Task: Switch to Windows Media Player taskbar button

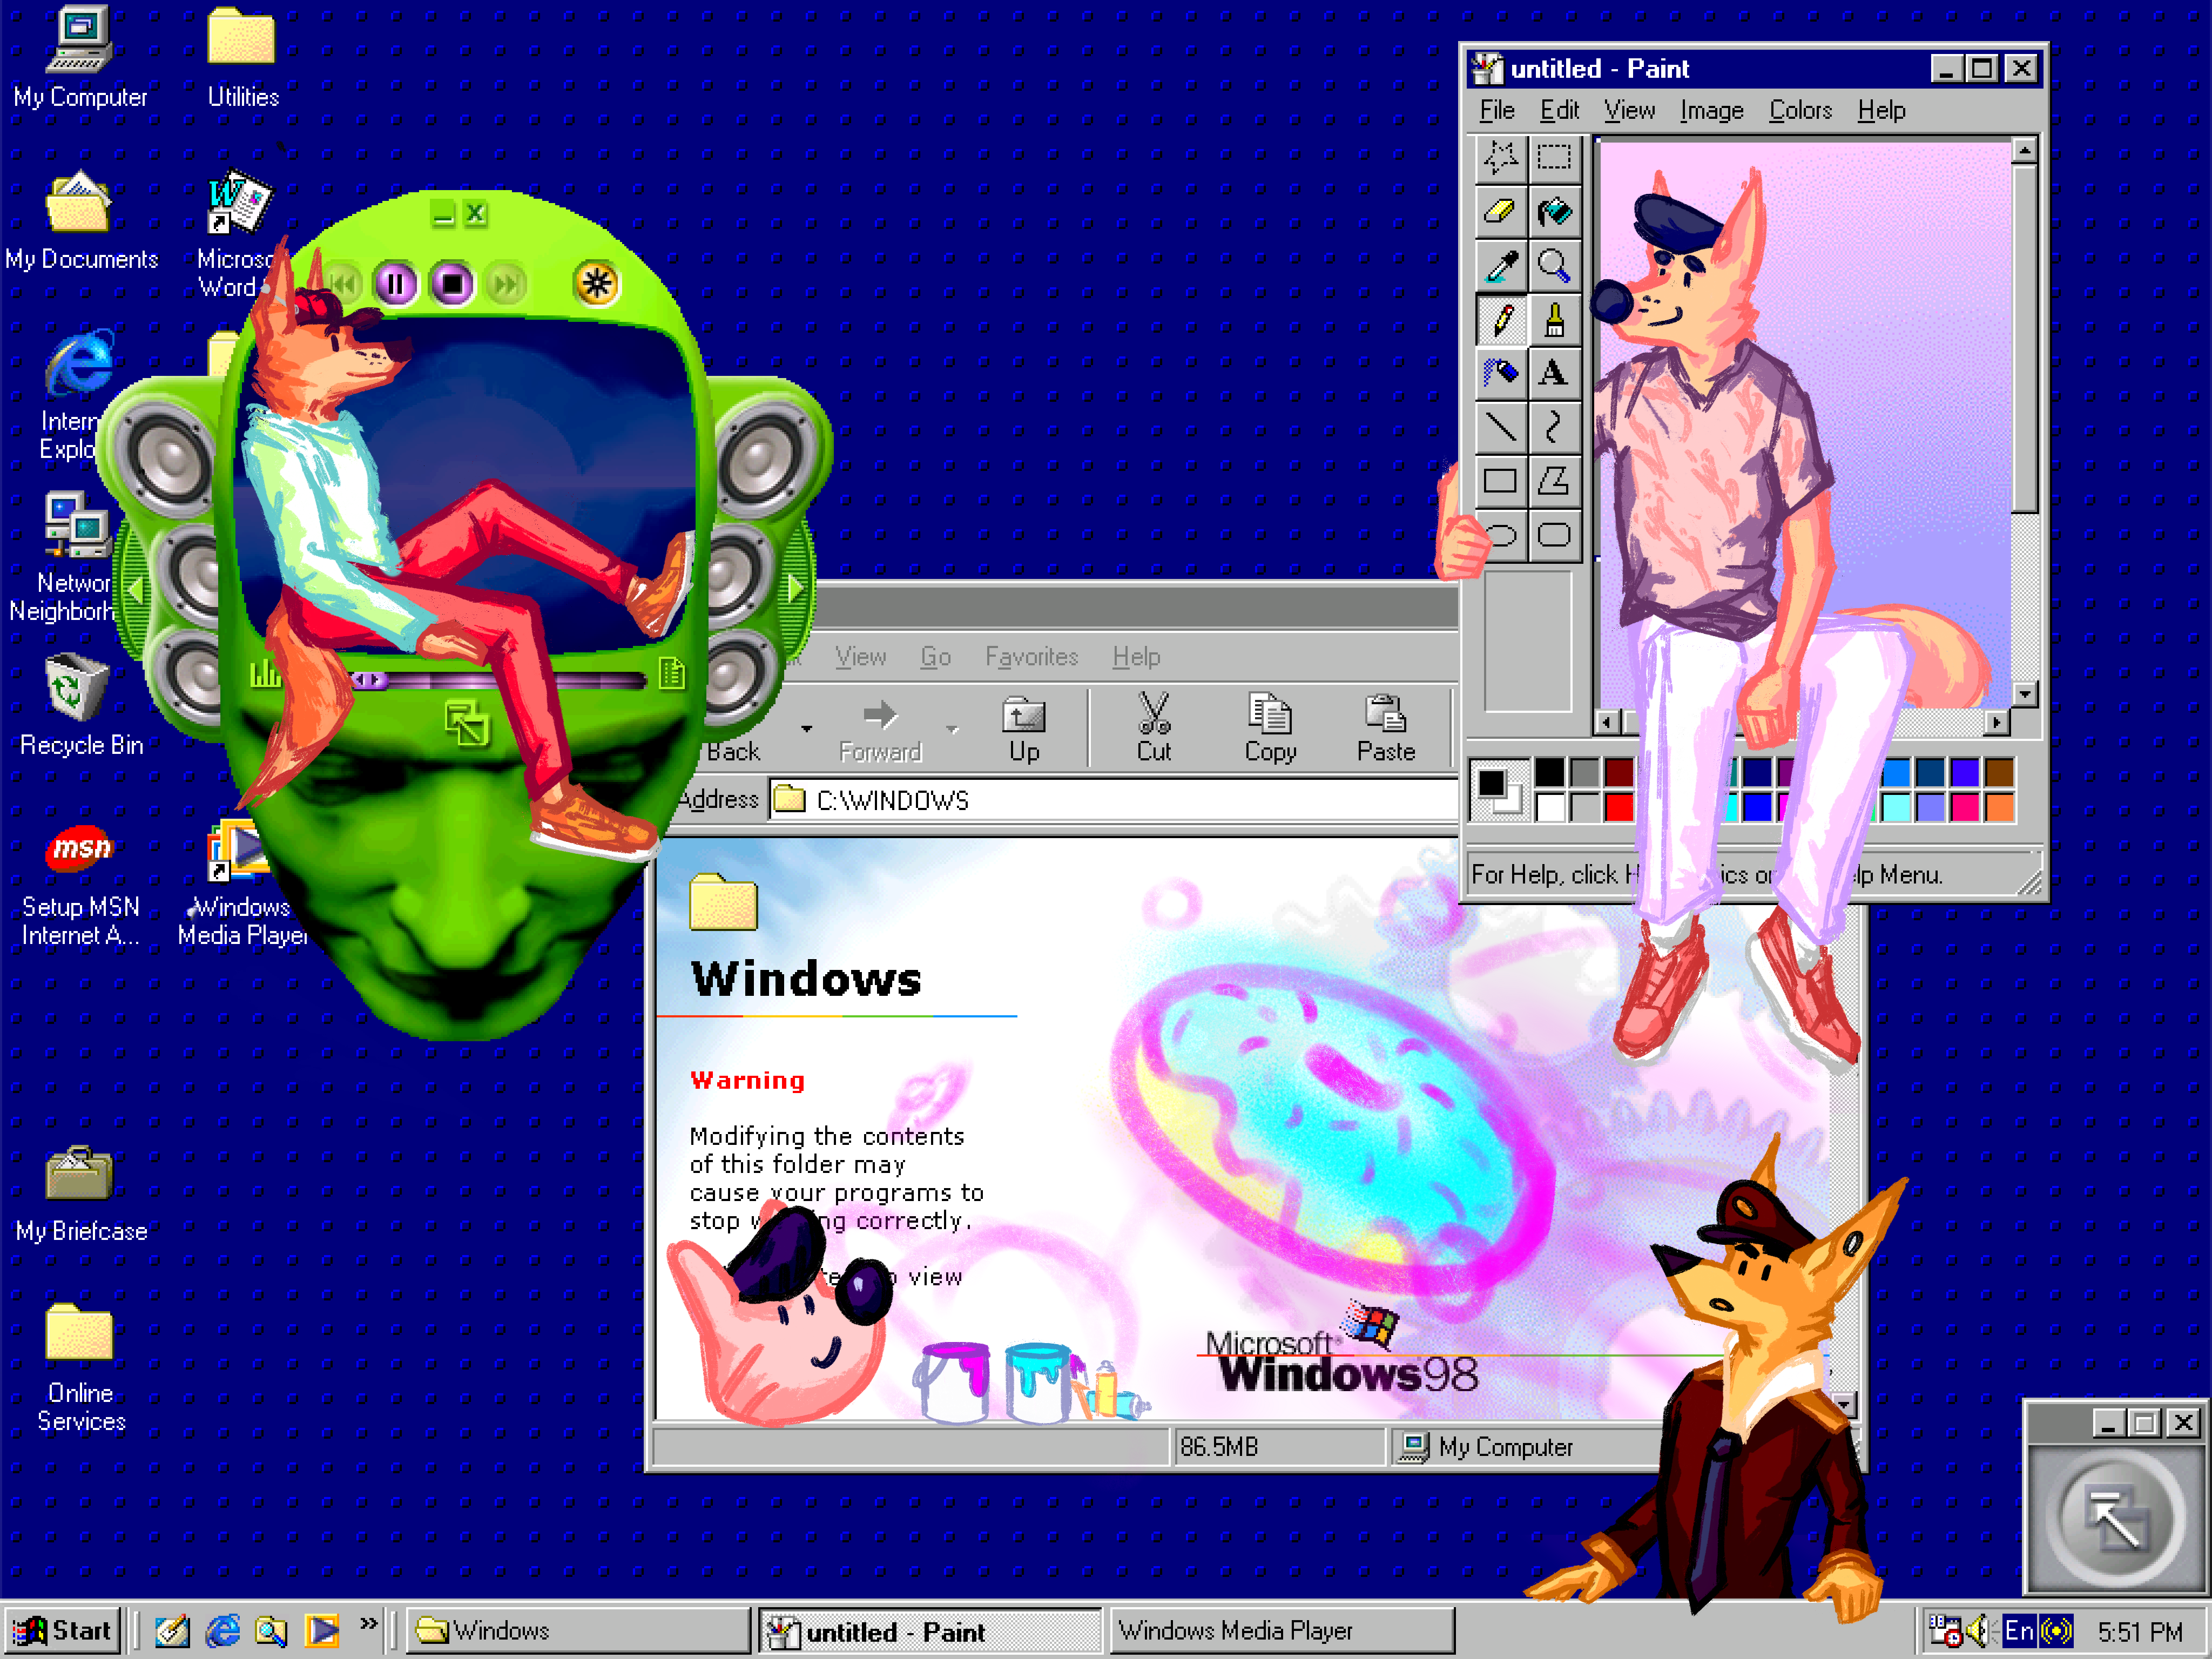Action: pyautogui.click(x=1281, y=1631)
